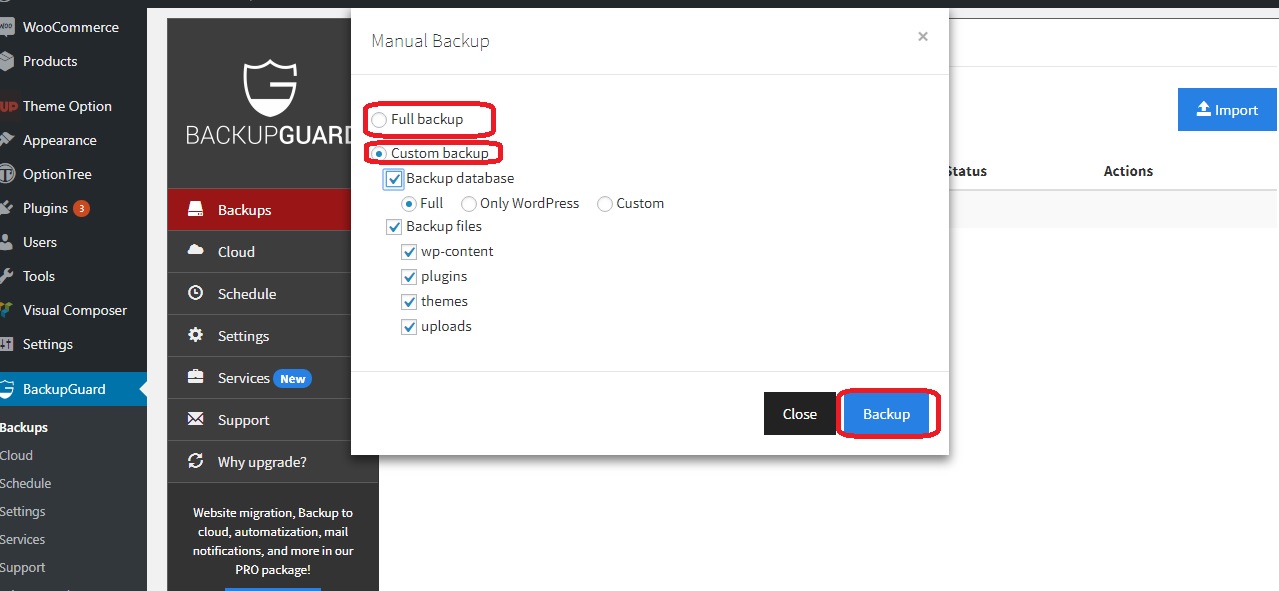Click the Settings gear icon in BackupGuard panel
Screen dimensions: 1279x591
point(196,336)
